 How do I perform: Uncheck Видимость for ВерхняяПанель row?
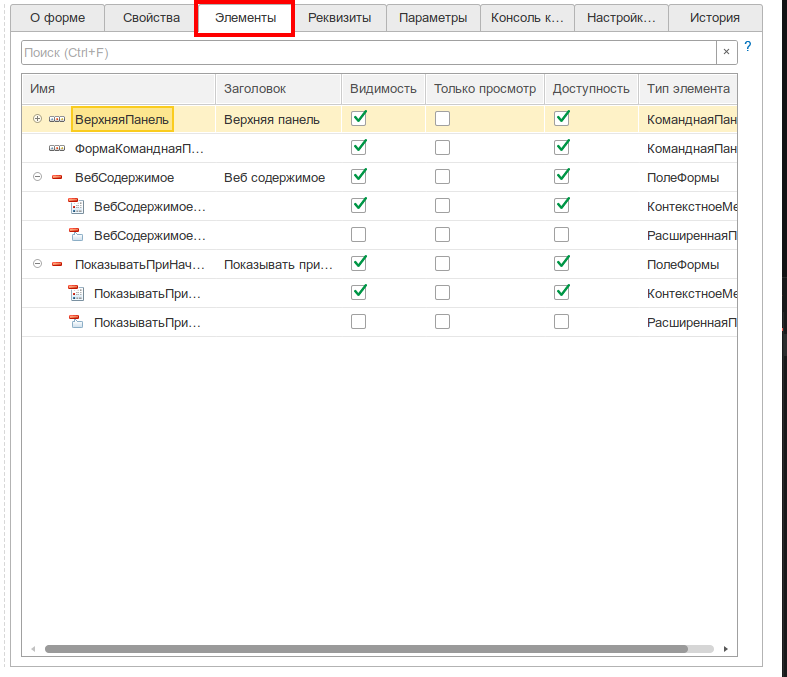click(x=358, y=118)
